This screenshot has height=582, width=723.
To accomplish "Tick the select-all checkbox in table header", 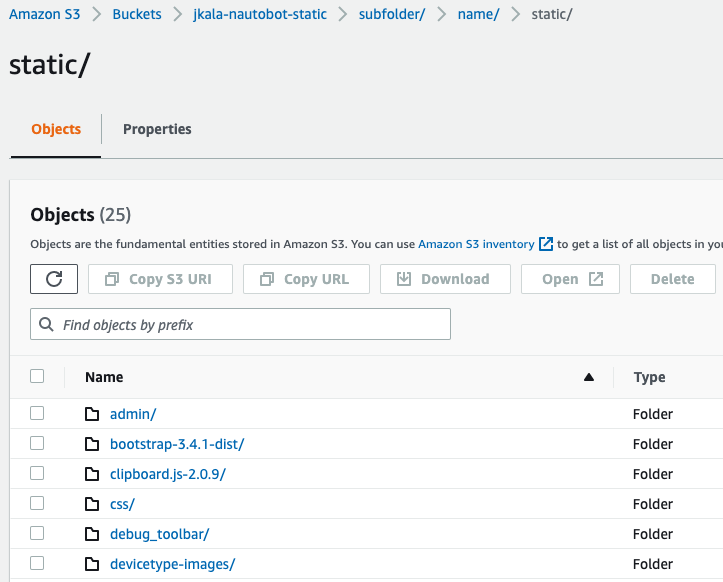I will click(x=37, y=377).
